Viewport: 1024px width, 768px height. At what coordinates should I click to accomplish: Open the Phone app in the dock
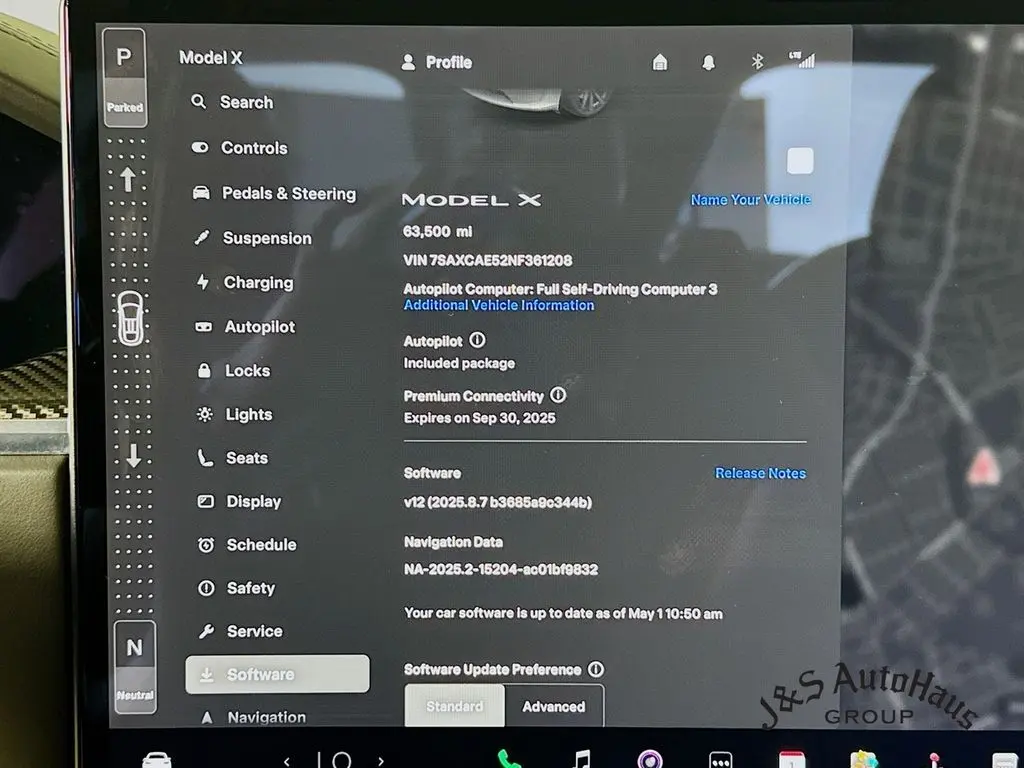509,758
